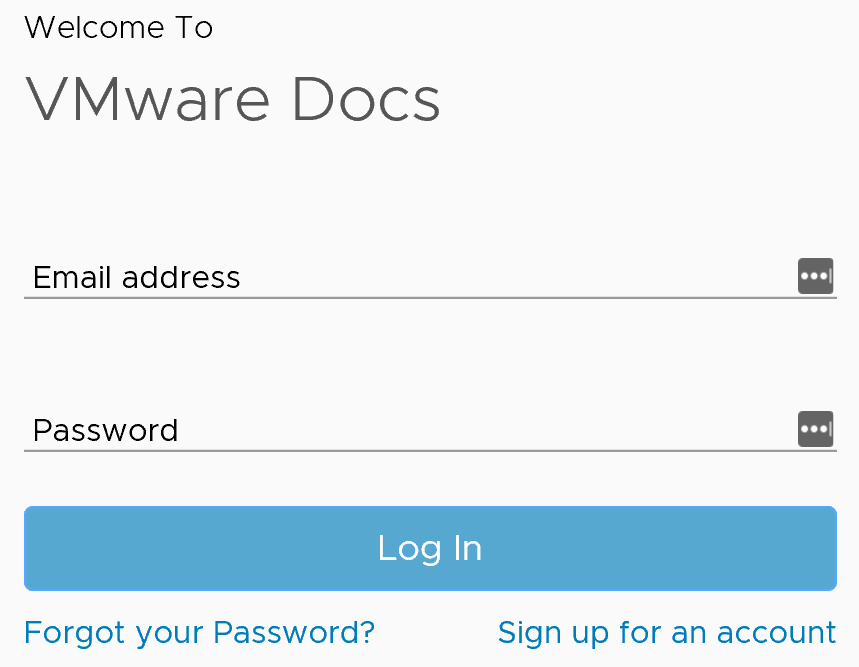The width and height of the screenshot is (859, 667).
Task: Show autofill options via Password field dots icon
Action: [815, 429]
